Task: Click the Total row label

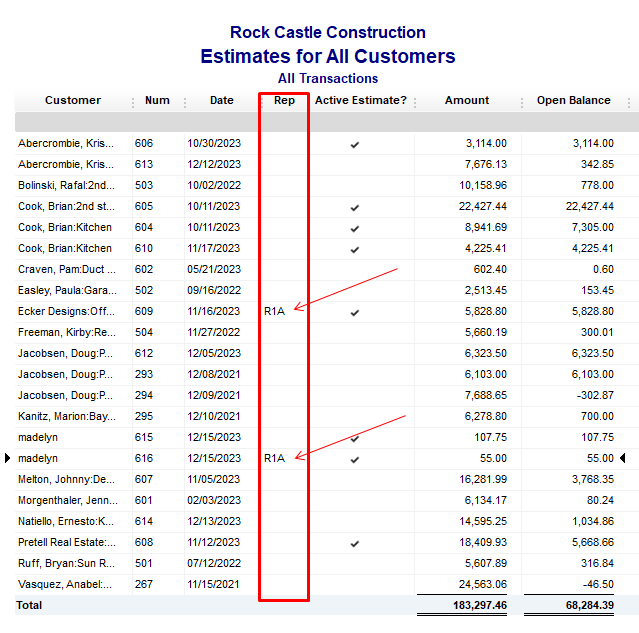Action: [x=29, y=605]
